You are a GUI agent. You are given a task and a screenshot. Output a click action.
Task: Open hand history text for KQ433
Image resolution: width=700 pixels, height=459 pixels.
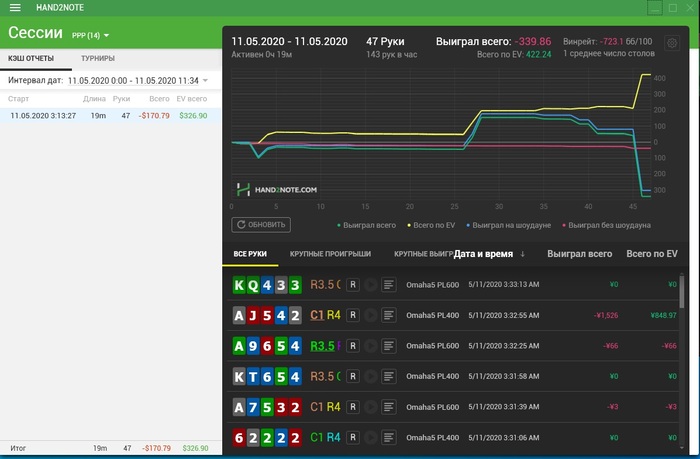pos(389,284)
